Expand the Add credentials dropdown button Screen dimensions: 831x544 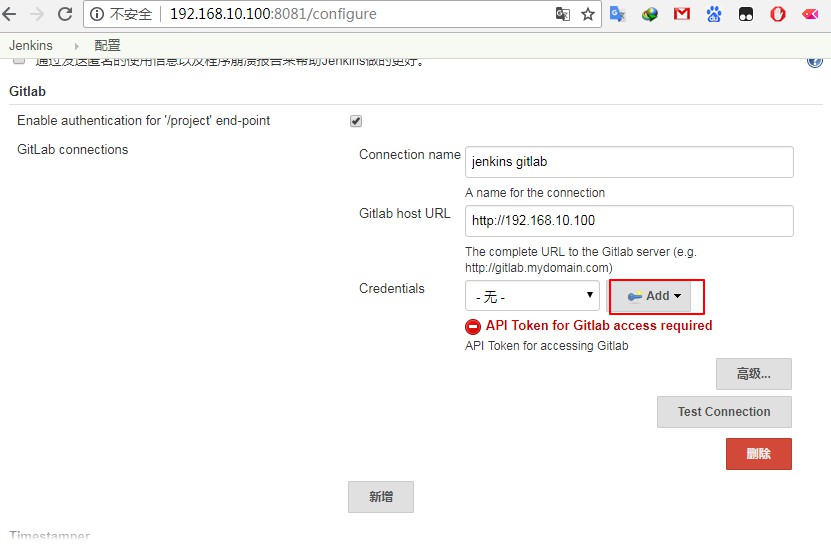(x=651, y=296)
